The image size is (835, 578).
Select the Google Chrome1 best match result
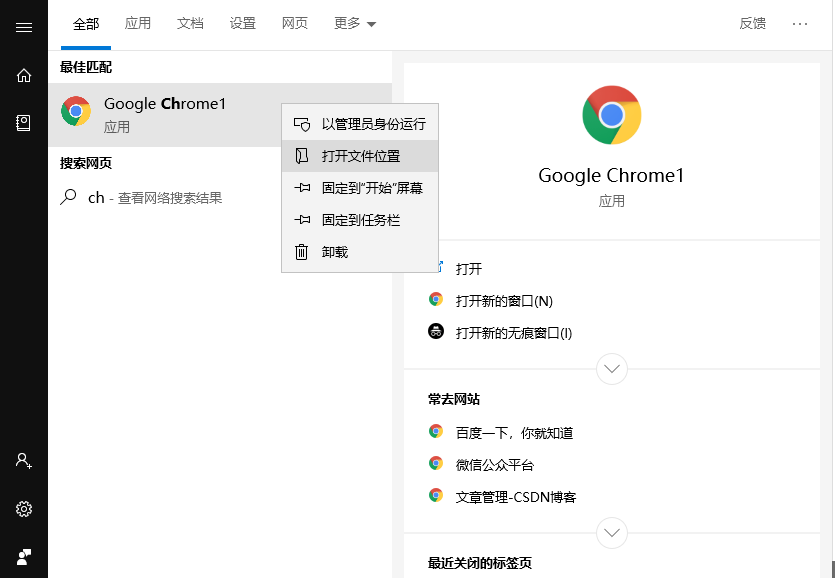click(x=220, y=115)
